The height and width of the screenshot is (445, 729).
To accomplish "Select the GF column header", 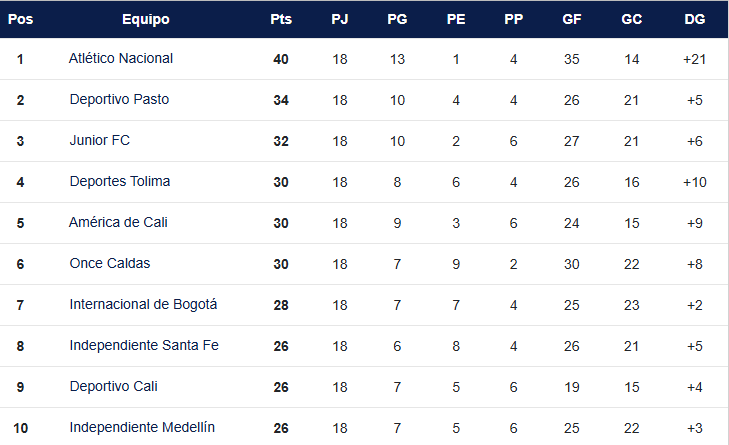I will [572, 19].
